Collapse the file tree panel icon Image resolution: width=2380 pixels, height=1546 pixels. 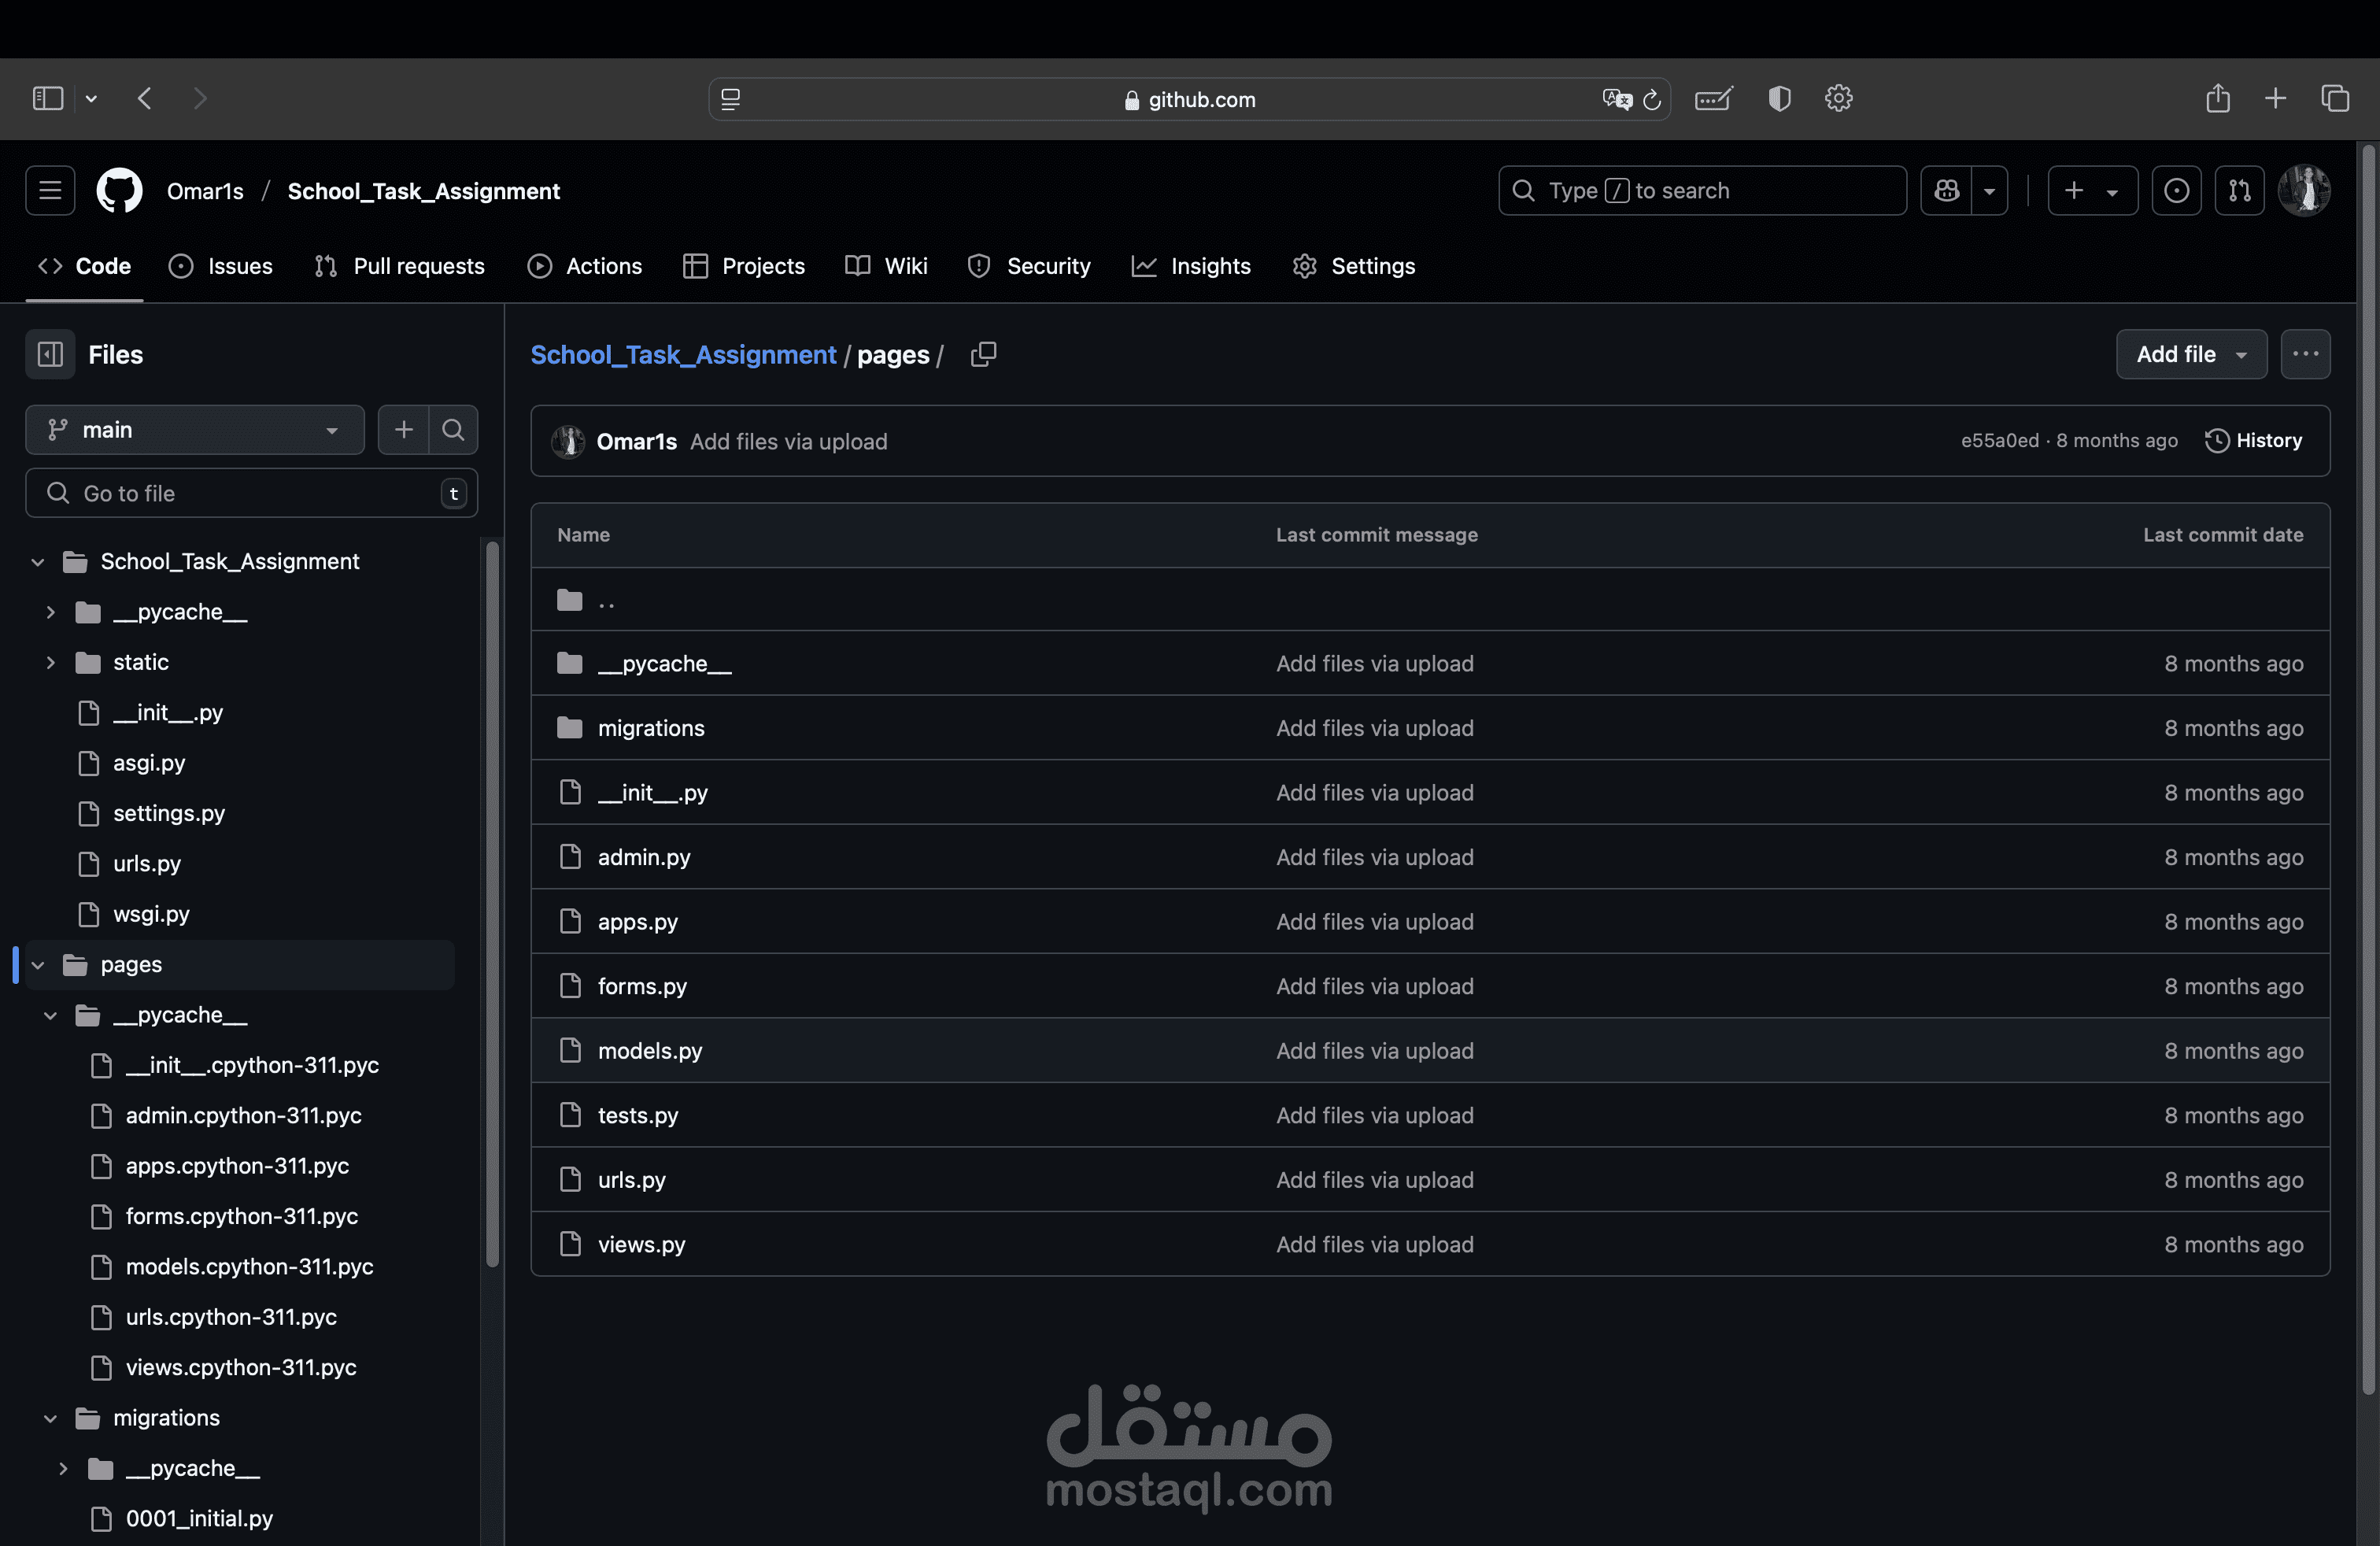(50, 354)
